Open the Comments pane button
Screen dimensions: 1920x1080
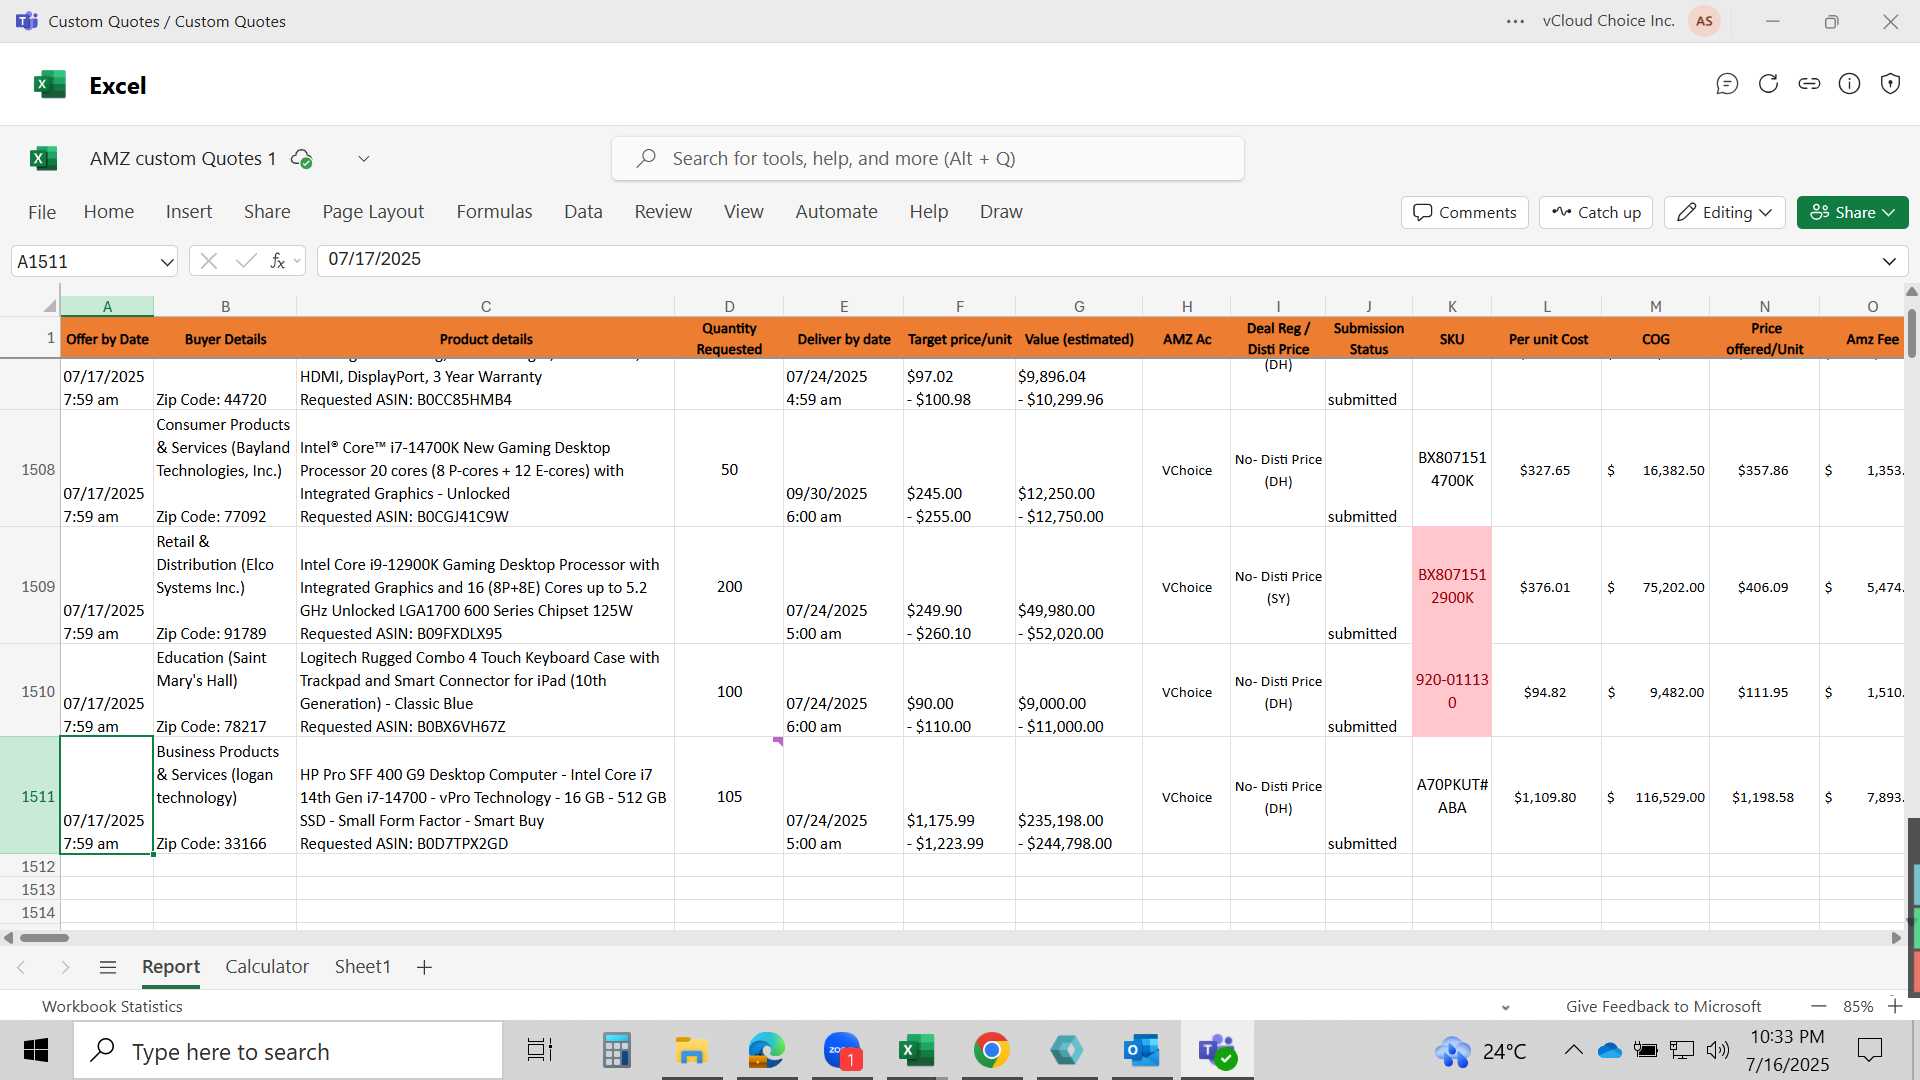click(x=1465, y=212)
